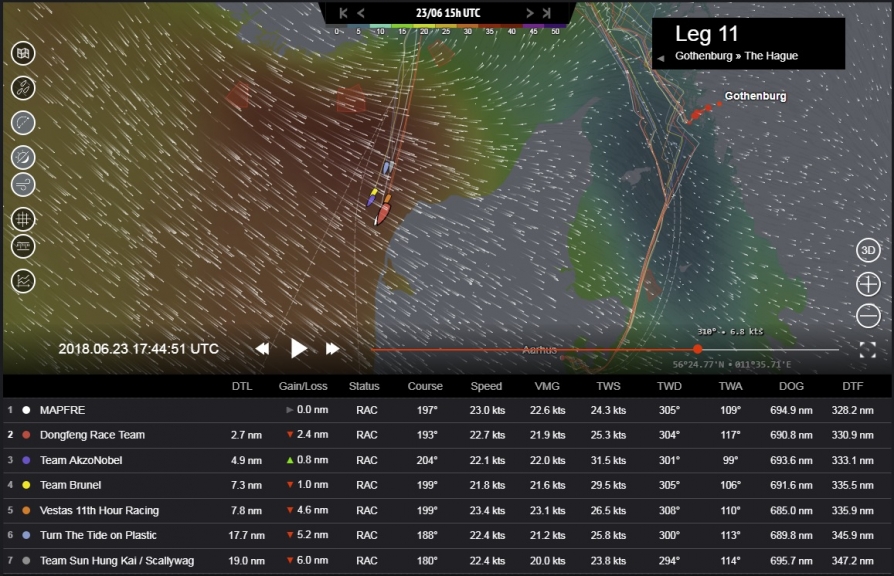Toggle the lat/long grid icon
This screenshot has height=576, width=894.
pos(23,219)
